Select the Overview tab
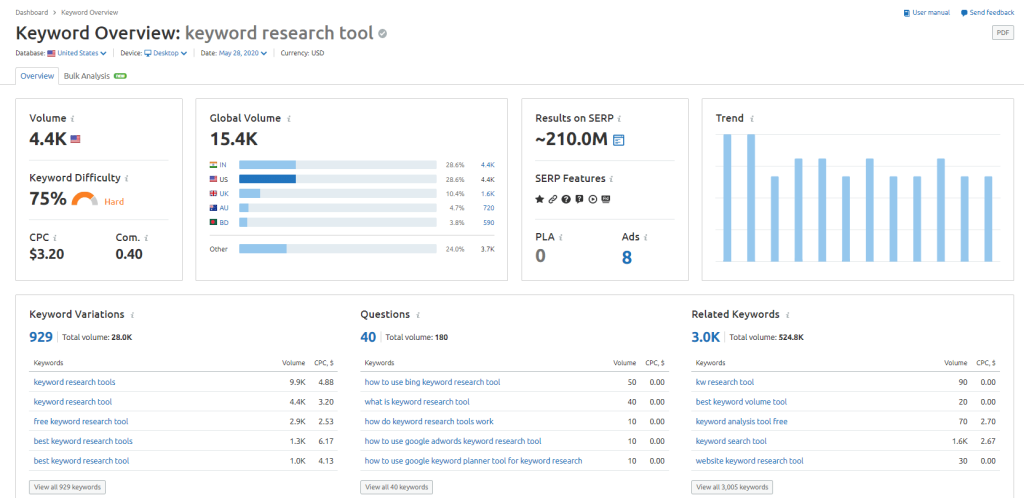 37,75
